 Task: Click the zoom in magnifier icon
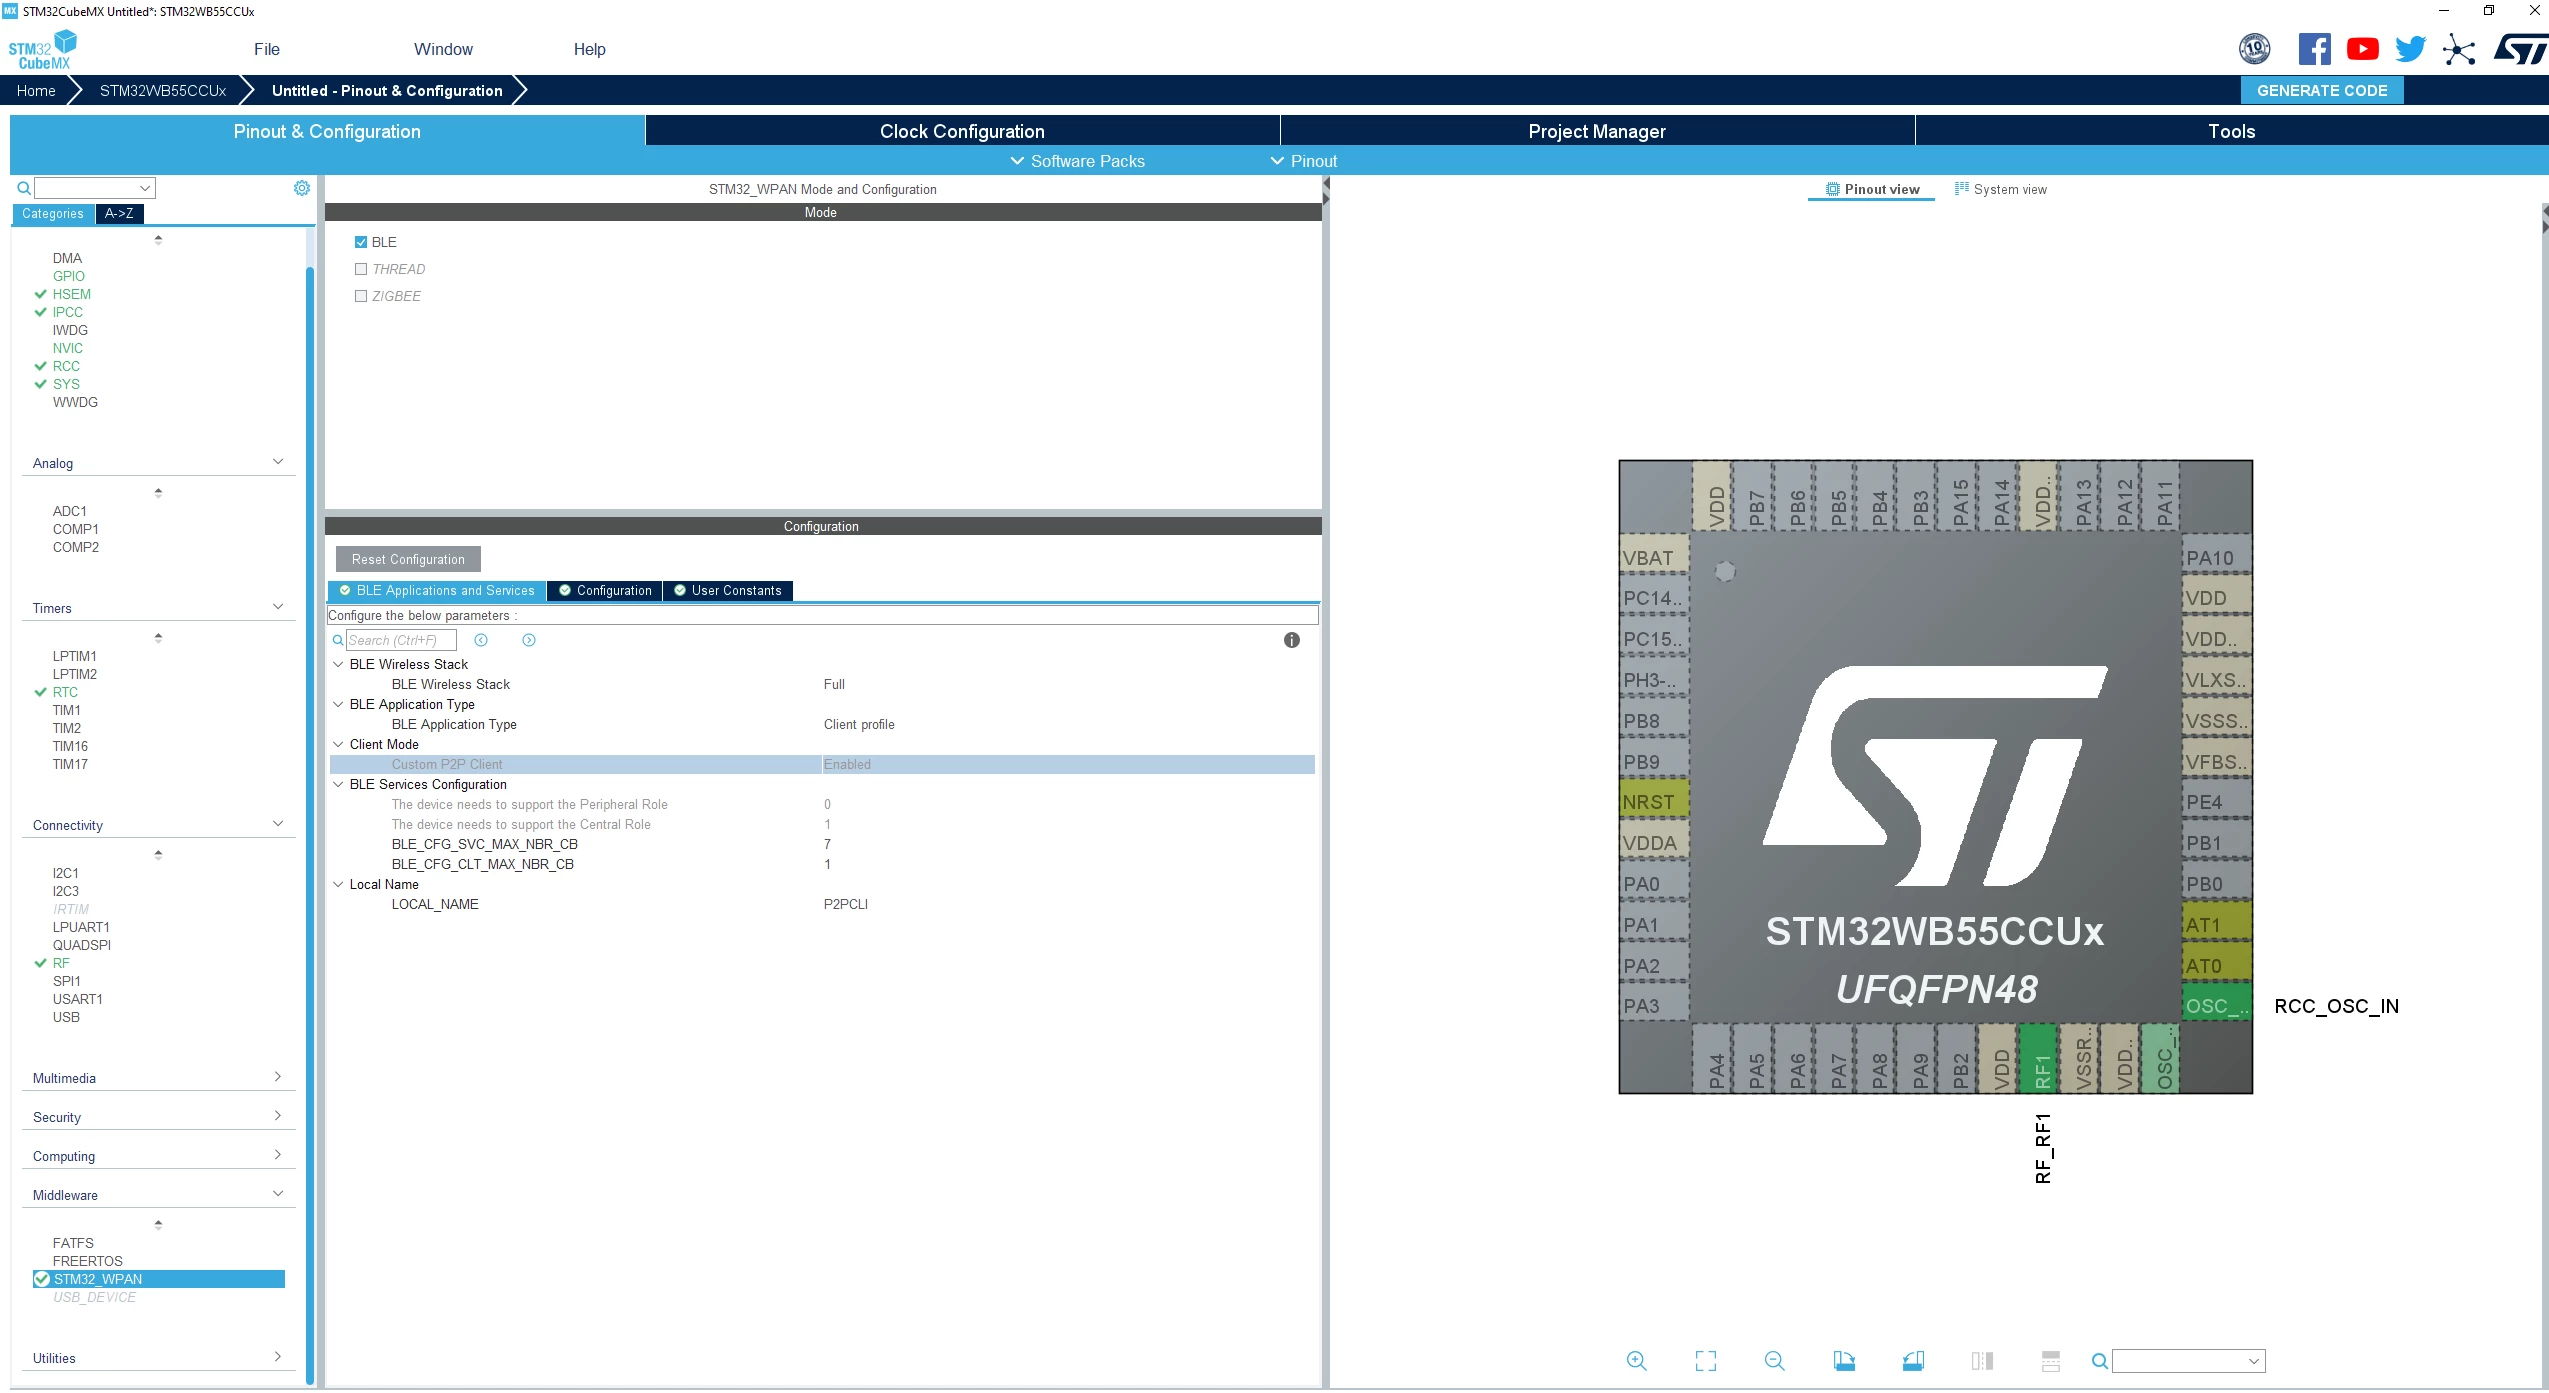1636,1360
